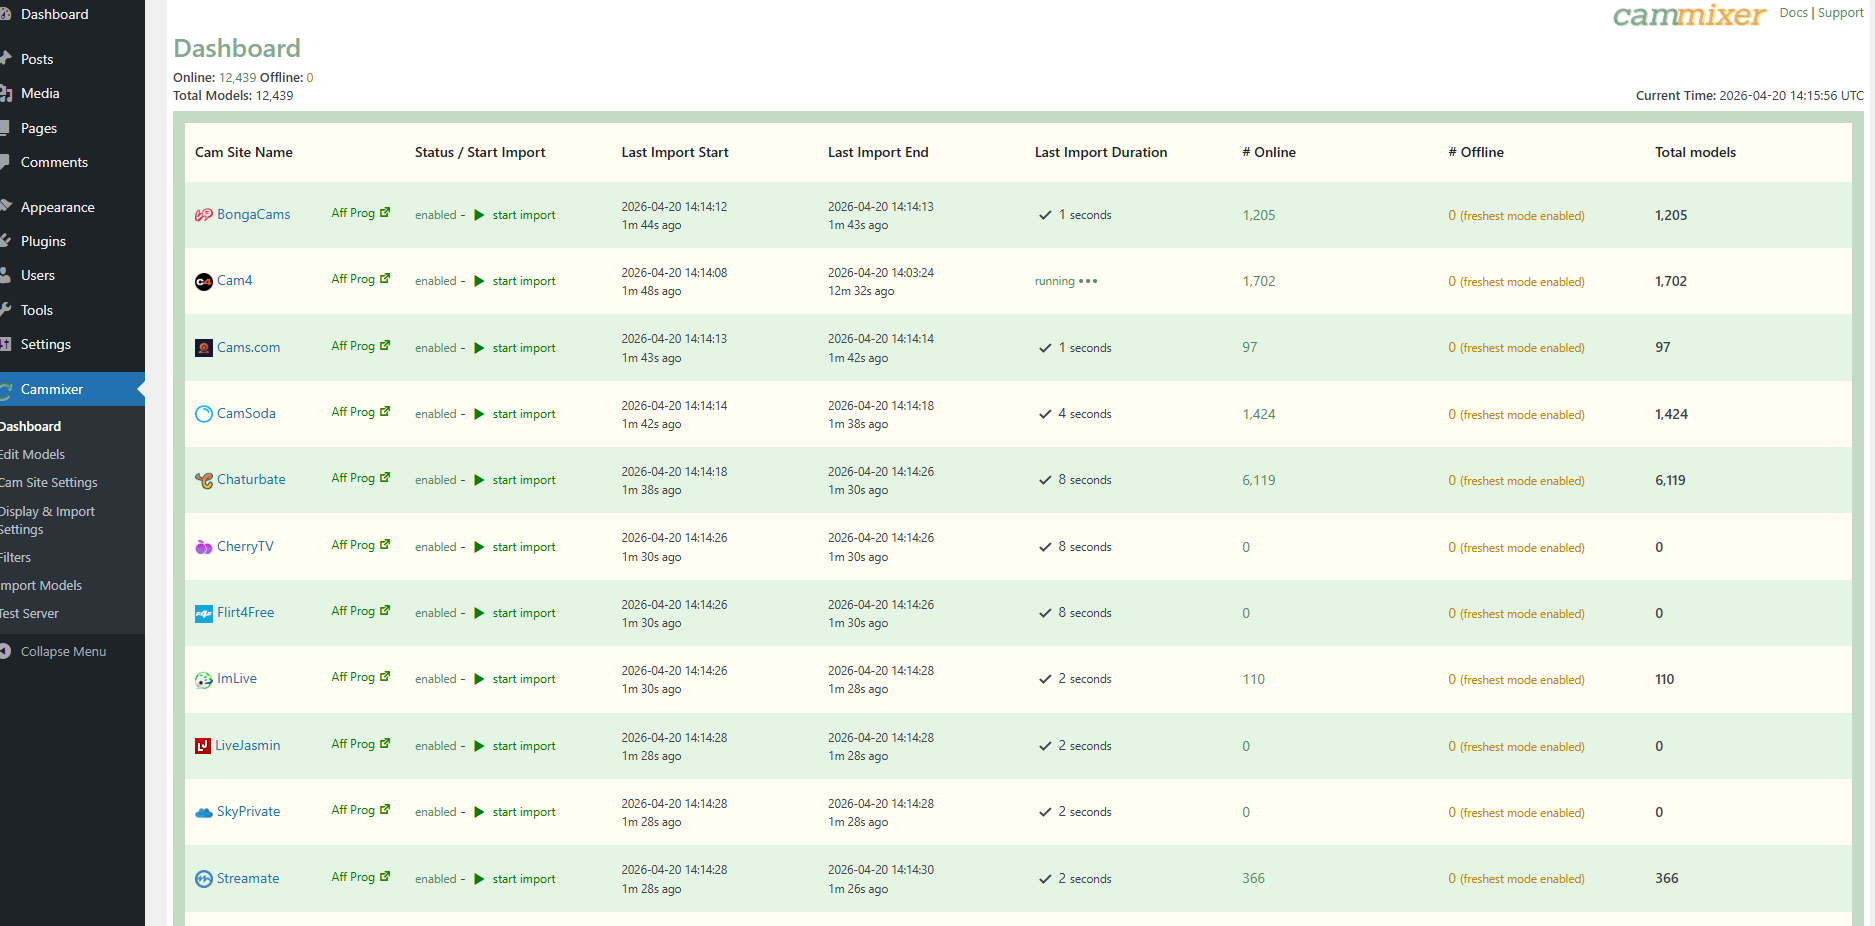Open the Docs link in header

point(1793,13)
